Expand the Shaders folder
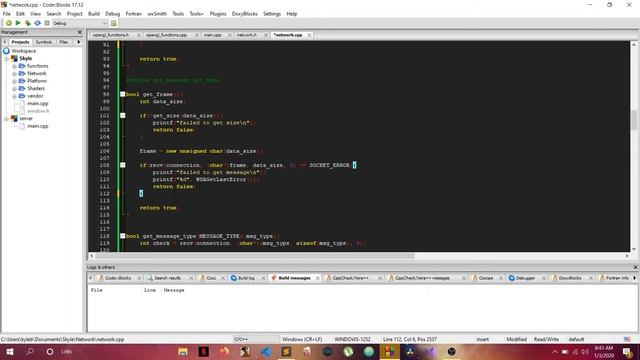 14,89
